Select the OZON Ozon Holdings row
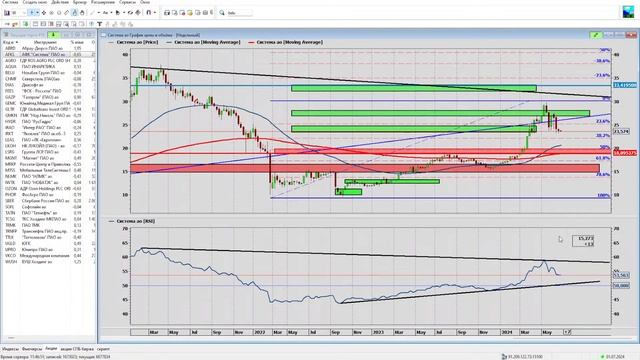Screen dimensions: 640x360 49,189
